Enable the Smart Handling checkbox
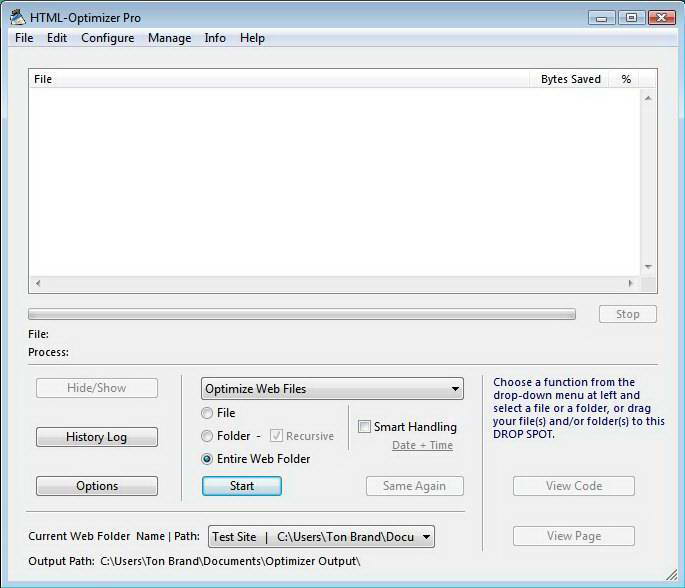 364,426
